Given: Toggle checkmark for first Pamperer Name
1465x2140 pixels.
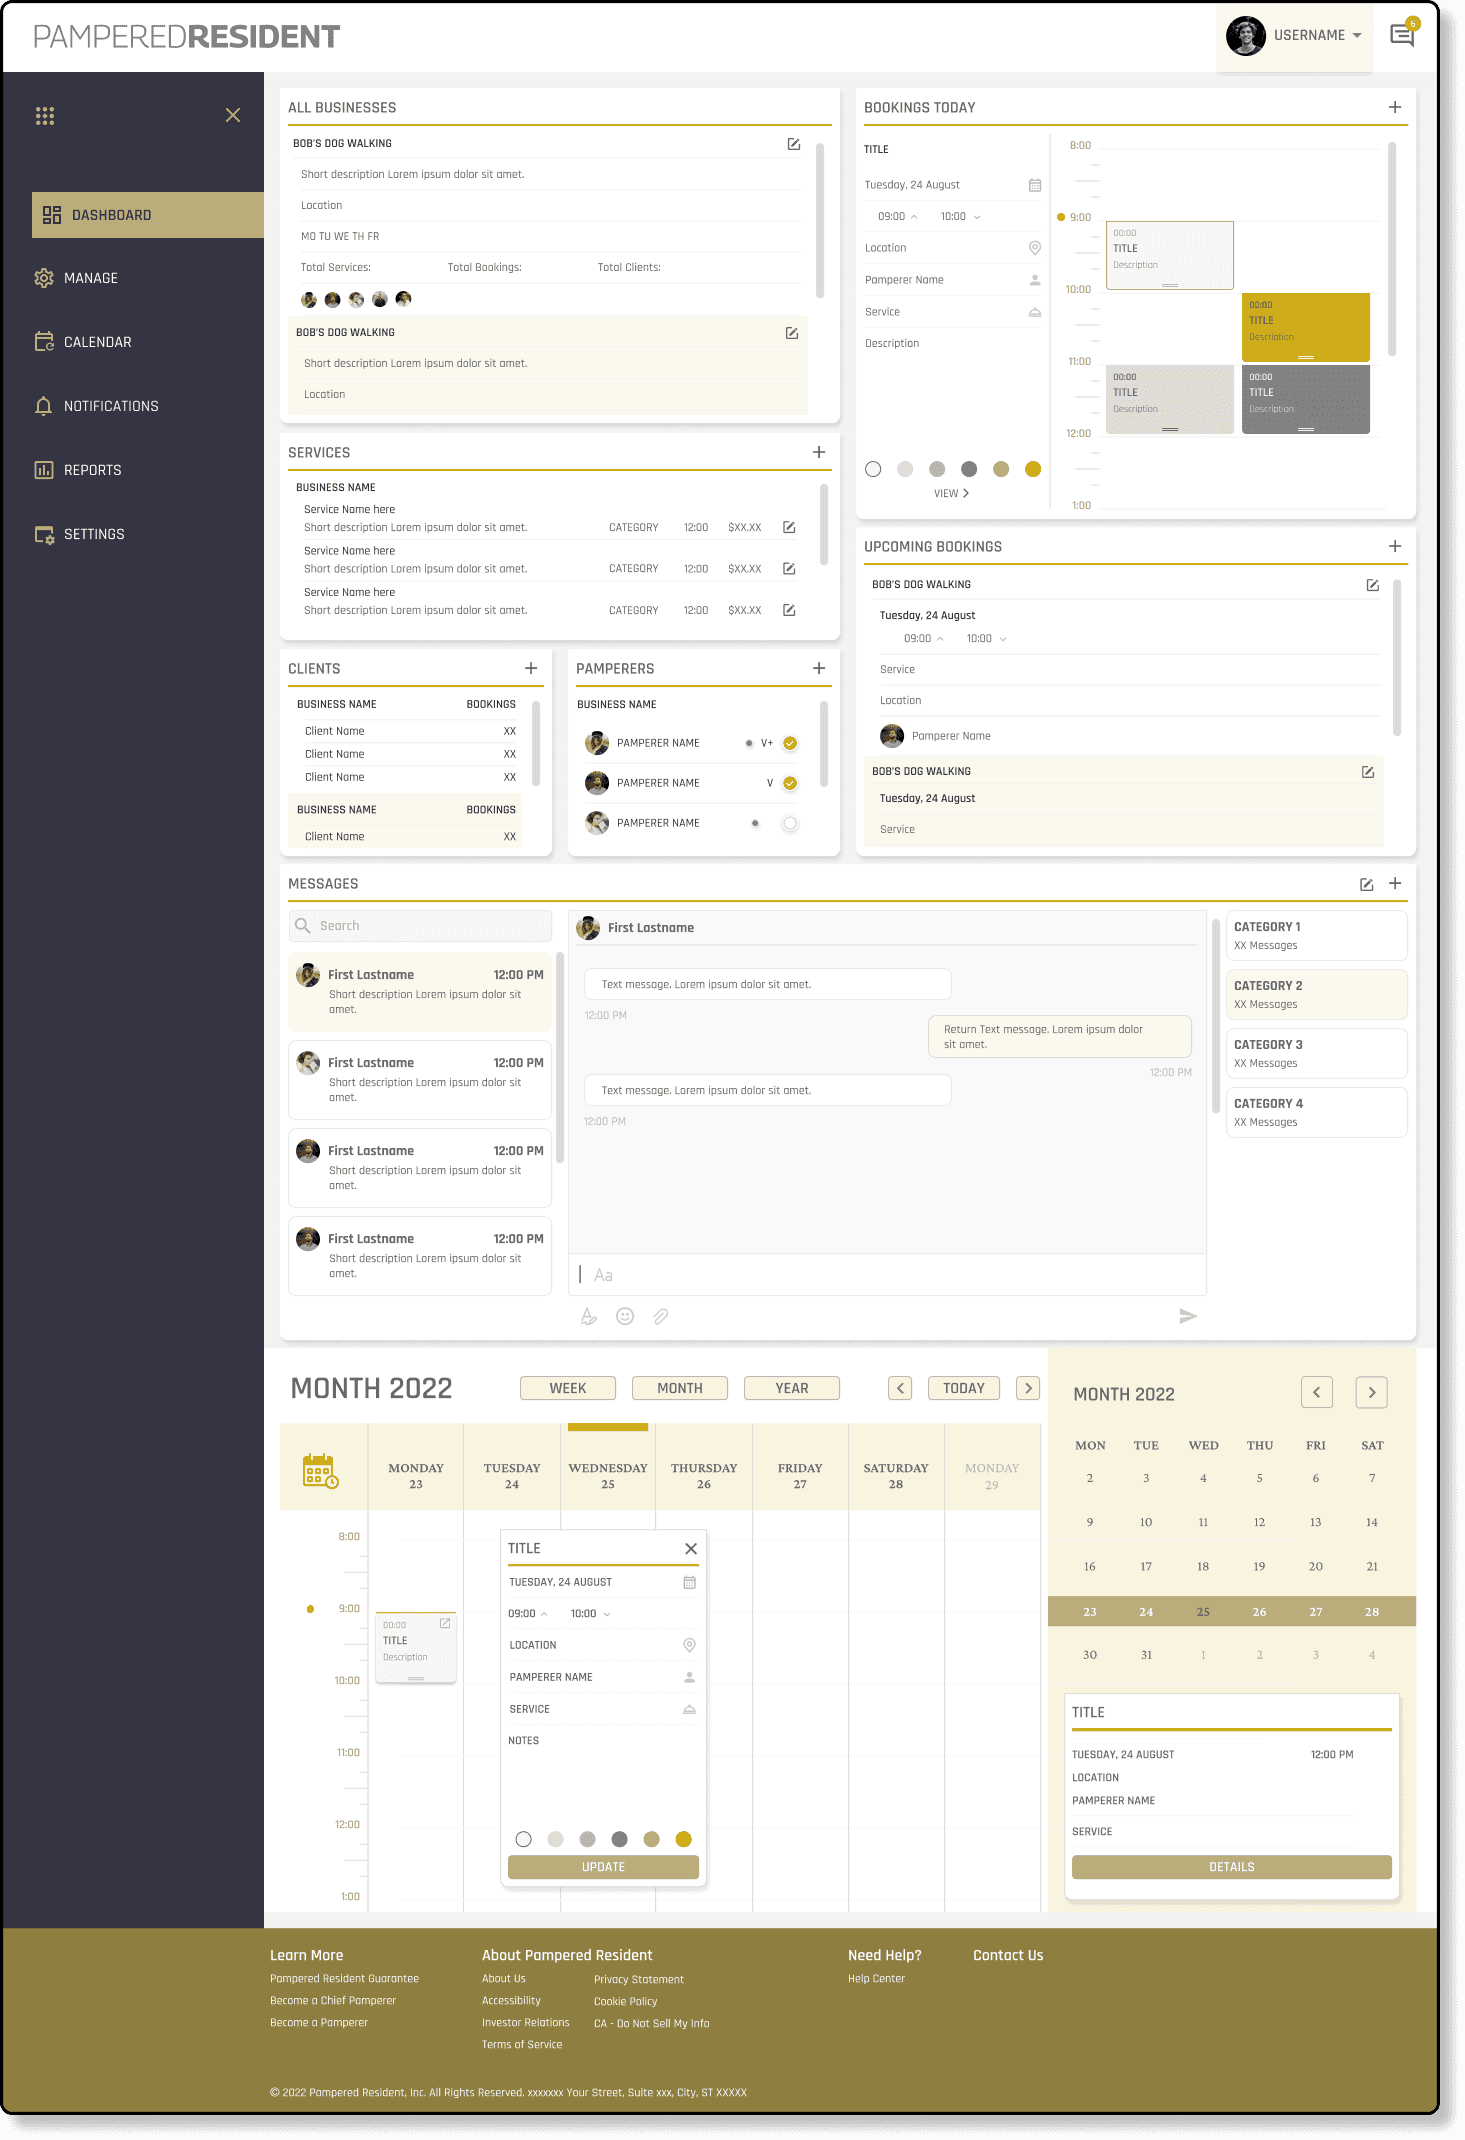Looking at the screenshot, I should point(790,743).
